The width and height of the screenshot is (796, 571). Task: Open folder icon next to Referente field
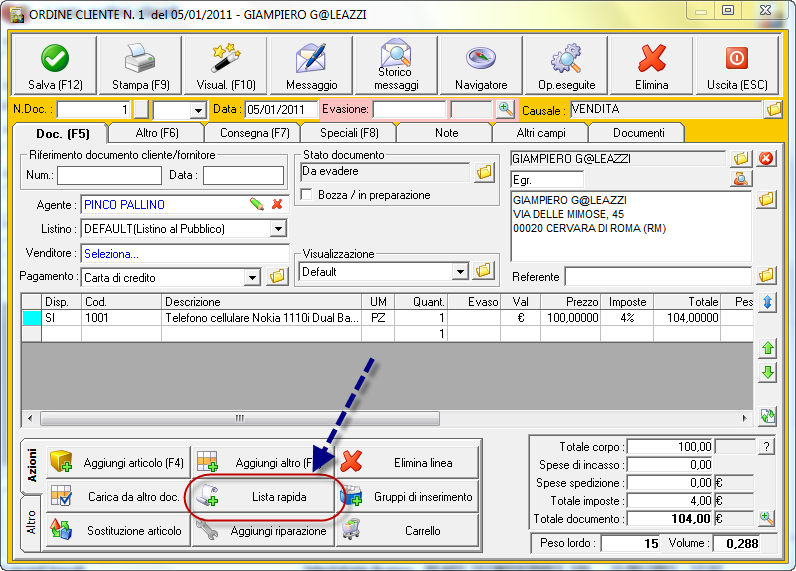coord(766,276)
